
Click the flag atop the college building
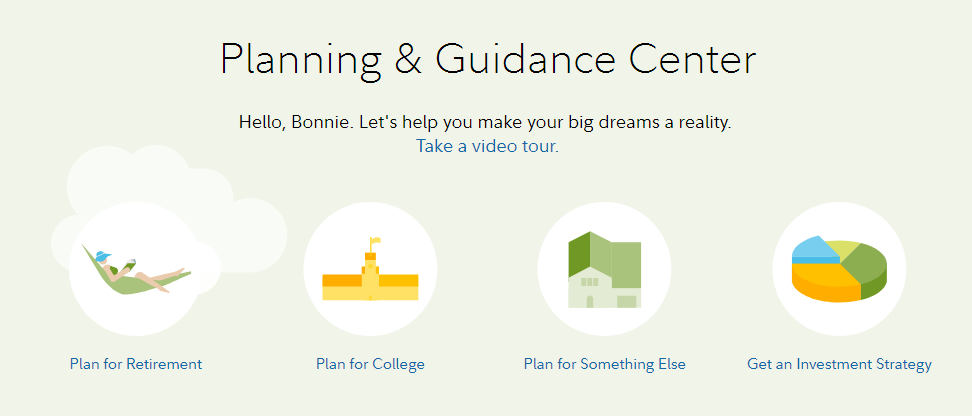pos(376,242)
